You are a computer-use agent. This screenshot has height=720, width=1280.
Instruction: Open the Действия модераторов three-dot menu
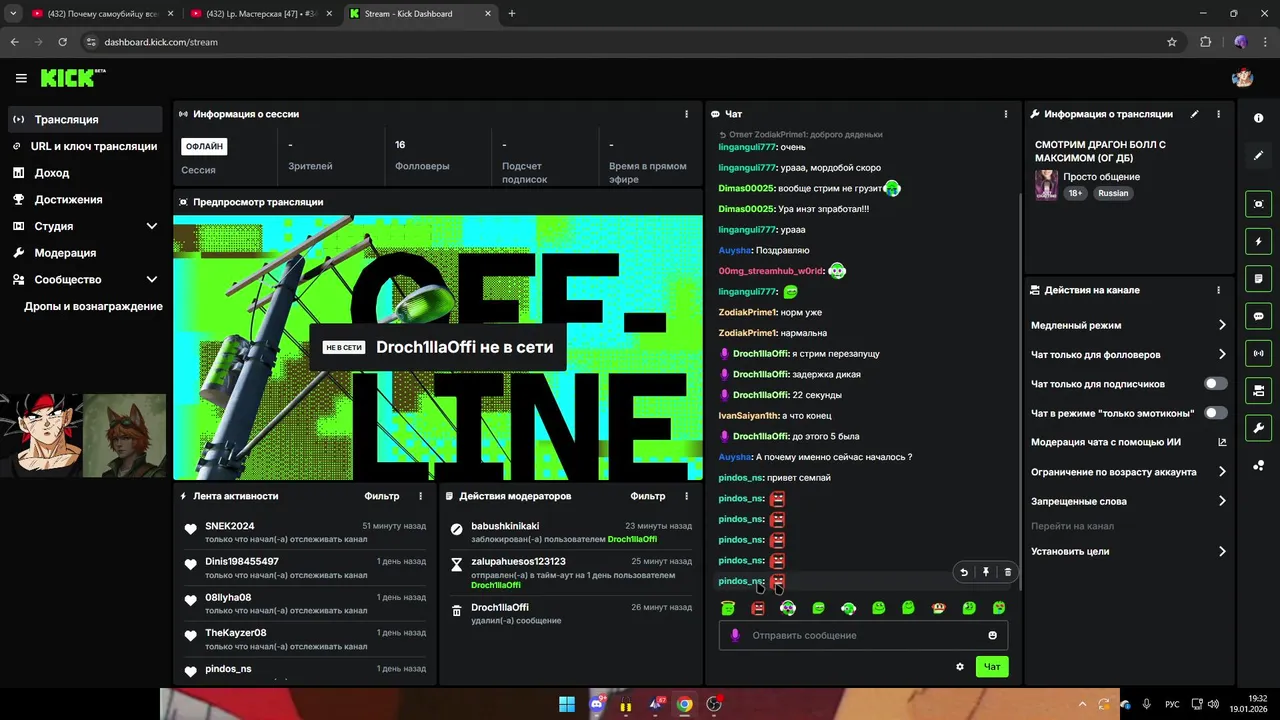(686, 496)
